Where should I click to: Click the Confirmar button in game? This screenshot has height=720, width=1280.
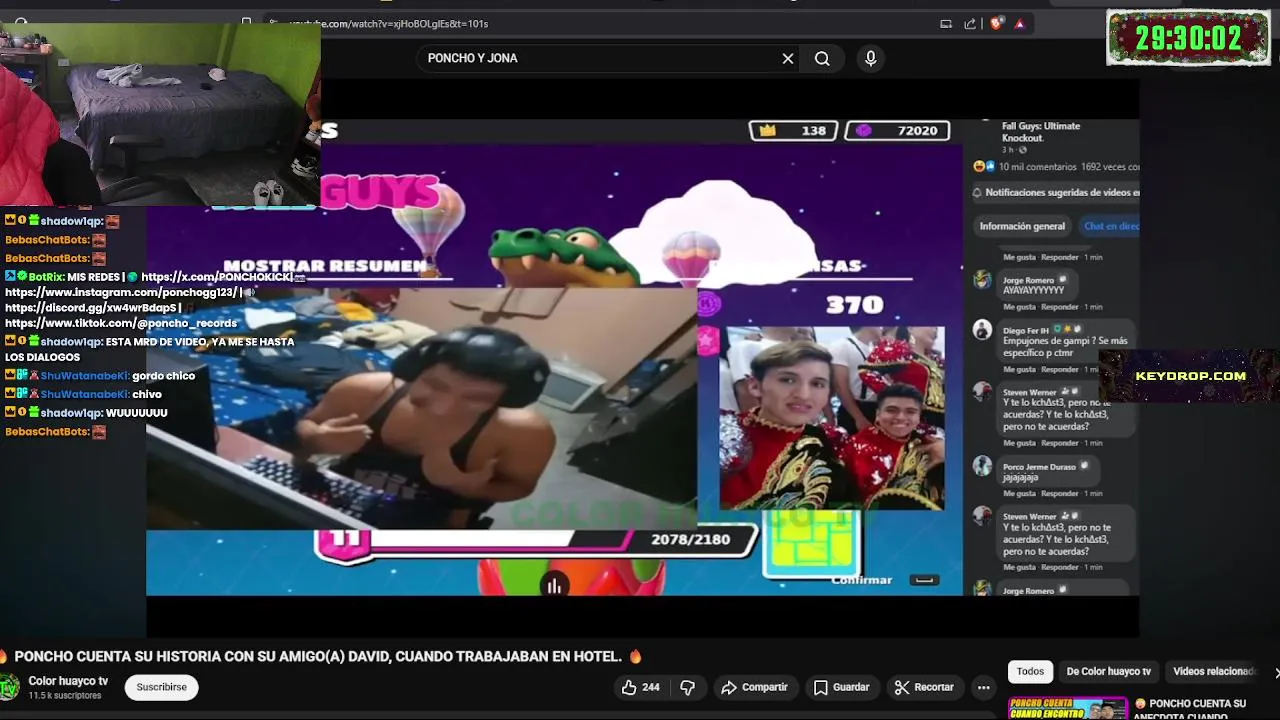[861, 580]
